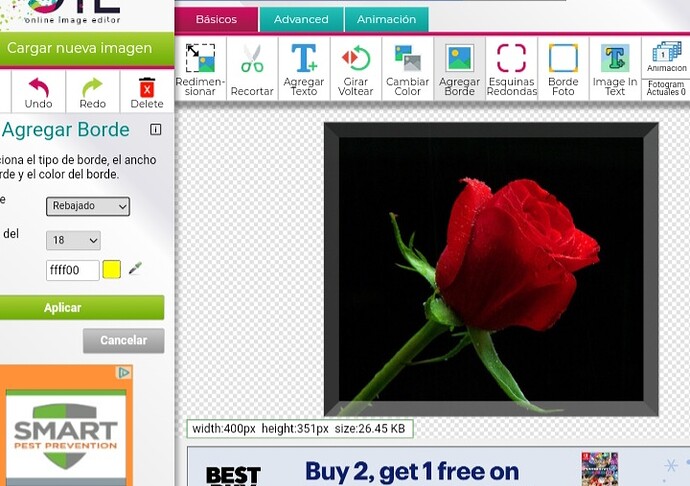Select the Borde Foto tool

[x=563, y=68]
